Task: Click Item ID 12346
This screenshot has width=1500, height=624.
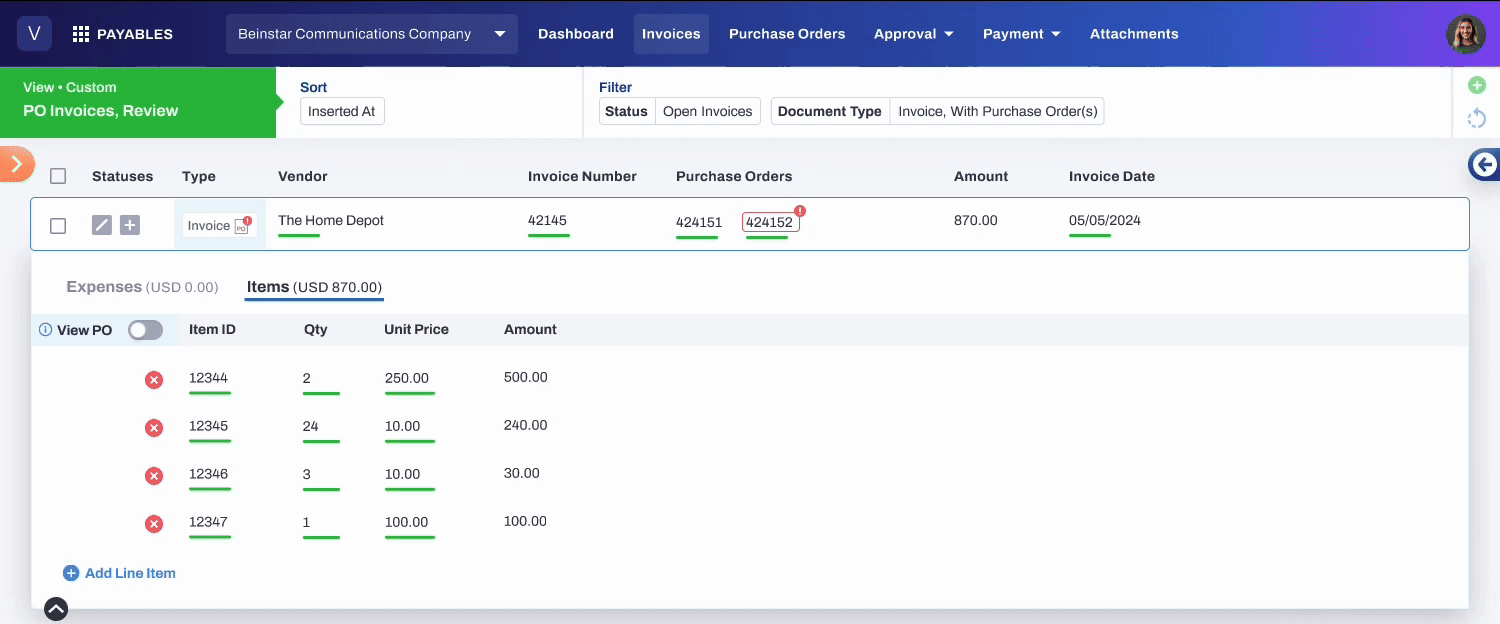Action: pyautogui.click(x=209, y=474)
